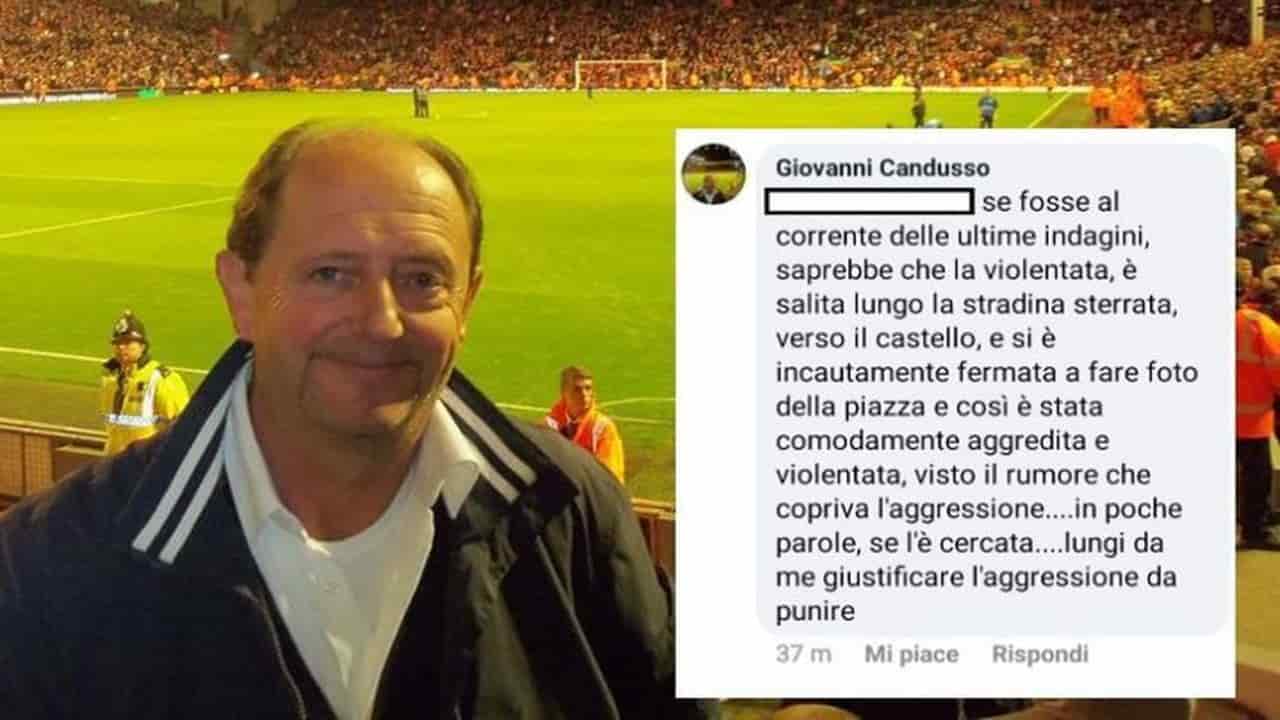The width and height of the screenshot is (1280, 720).
Task: Select the blanked-out tagged name box
Action: 869,202
